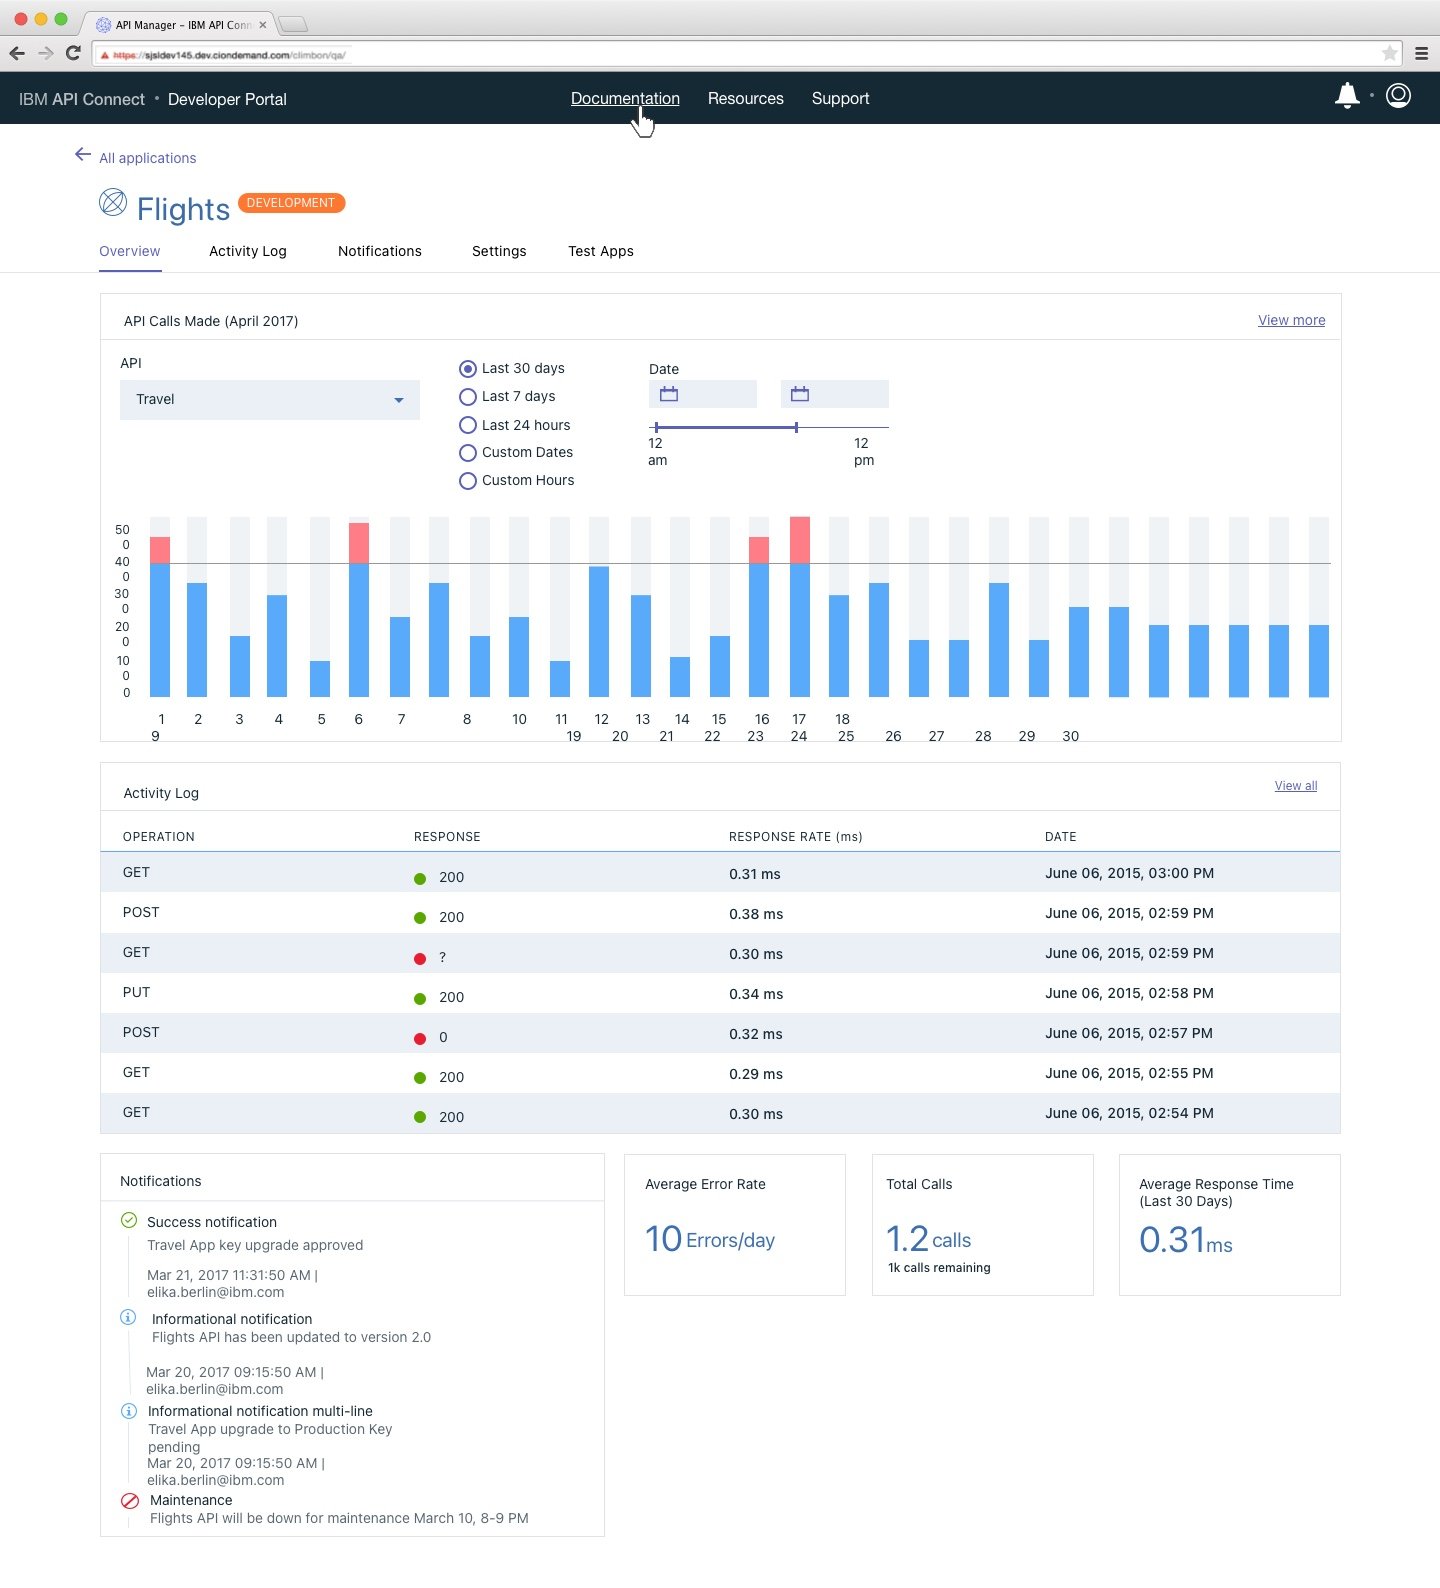1440x1588 pixels.
Task: Open the Overview tab
Action: [x=129, y=251]
